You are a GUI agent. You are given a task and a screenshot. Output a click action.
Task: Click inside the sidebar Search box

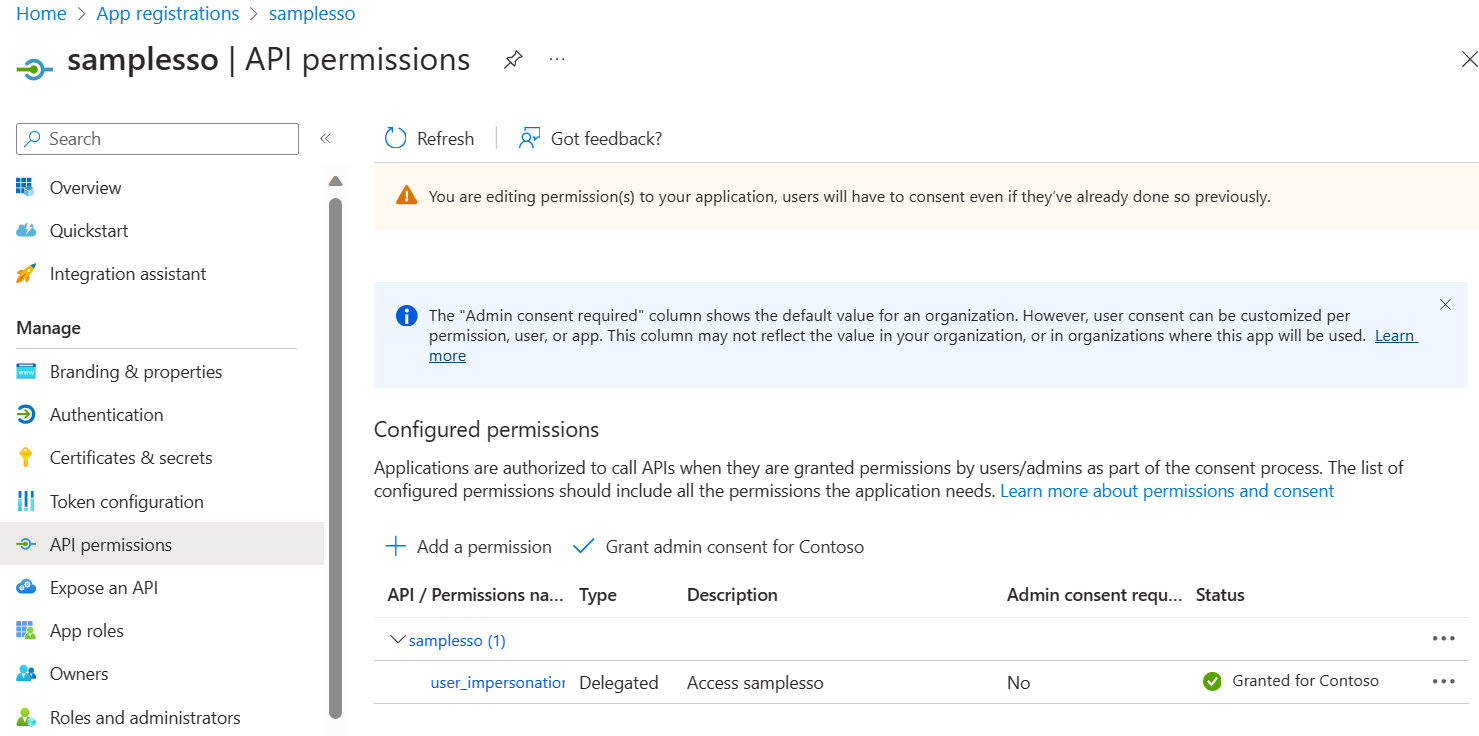[157, 138]
